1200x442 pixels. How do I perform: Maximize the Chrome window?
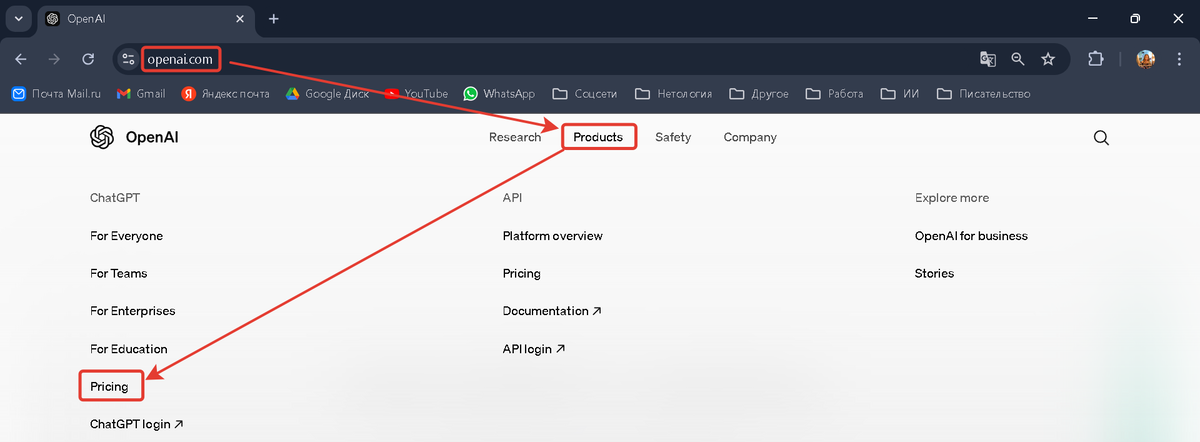click(1135, 19)
